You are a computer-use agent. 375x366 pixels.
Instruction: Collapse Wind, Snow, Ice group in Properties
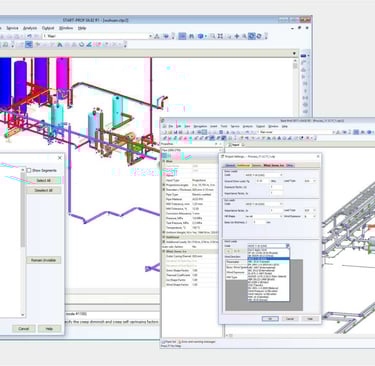(164, 252)
